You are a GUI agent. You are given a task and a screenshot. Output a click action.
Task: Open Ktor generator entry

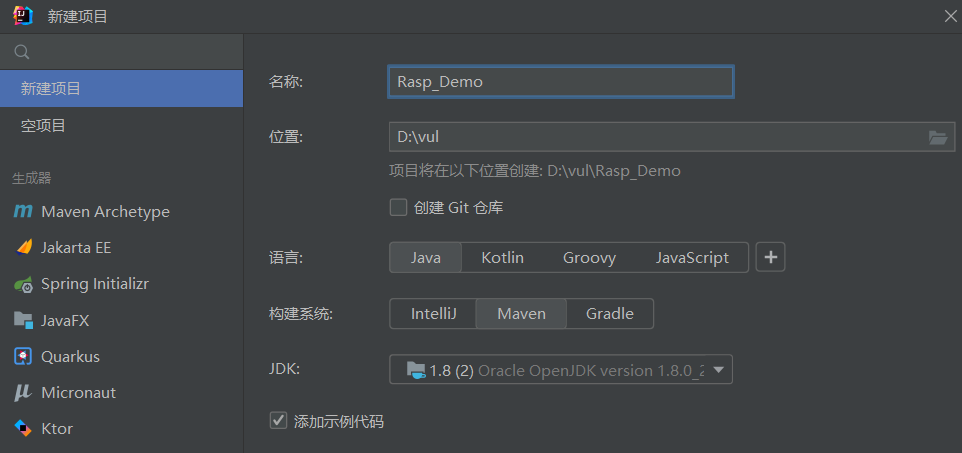tap(121, 428)
